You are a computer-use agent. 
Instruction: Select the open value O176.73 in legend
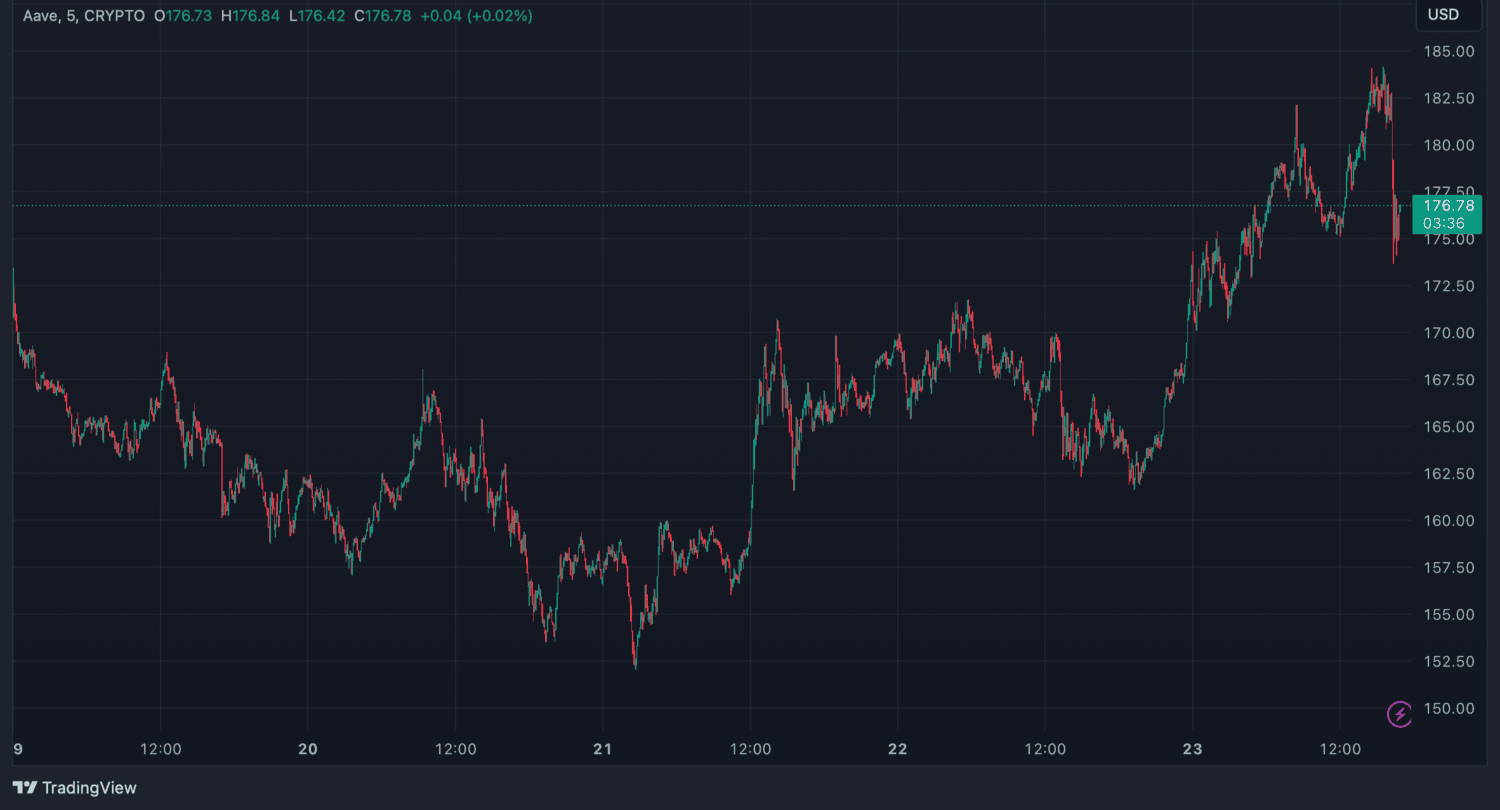(x=183, y=16)
